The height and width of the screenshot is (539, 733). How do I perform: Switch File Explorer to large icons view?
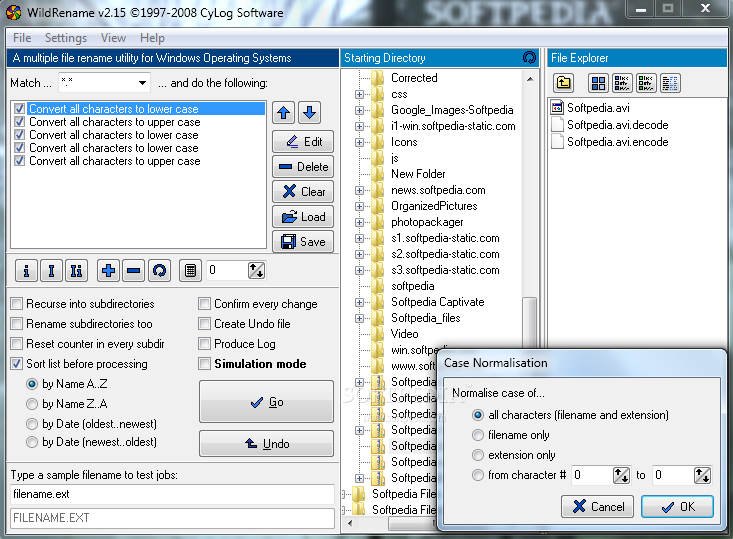(598, 83)
